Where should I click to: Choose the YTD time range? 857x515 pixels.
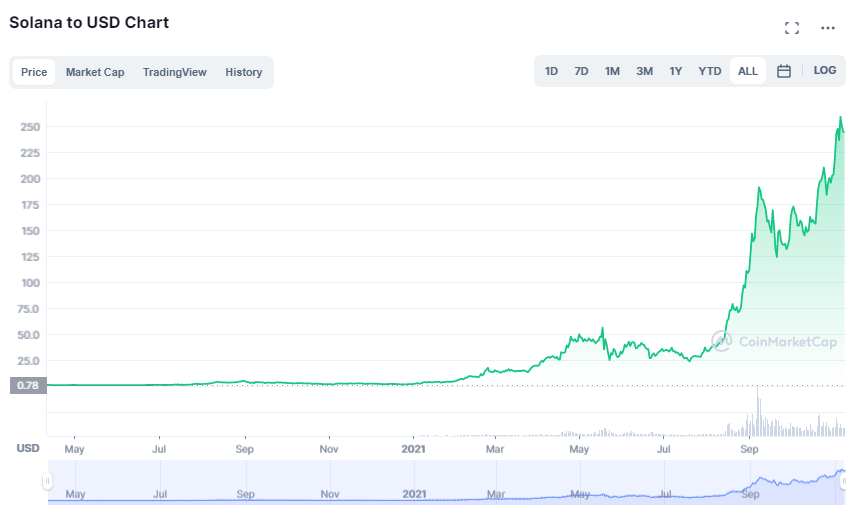pyautogui.click(x=709, y=71)
